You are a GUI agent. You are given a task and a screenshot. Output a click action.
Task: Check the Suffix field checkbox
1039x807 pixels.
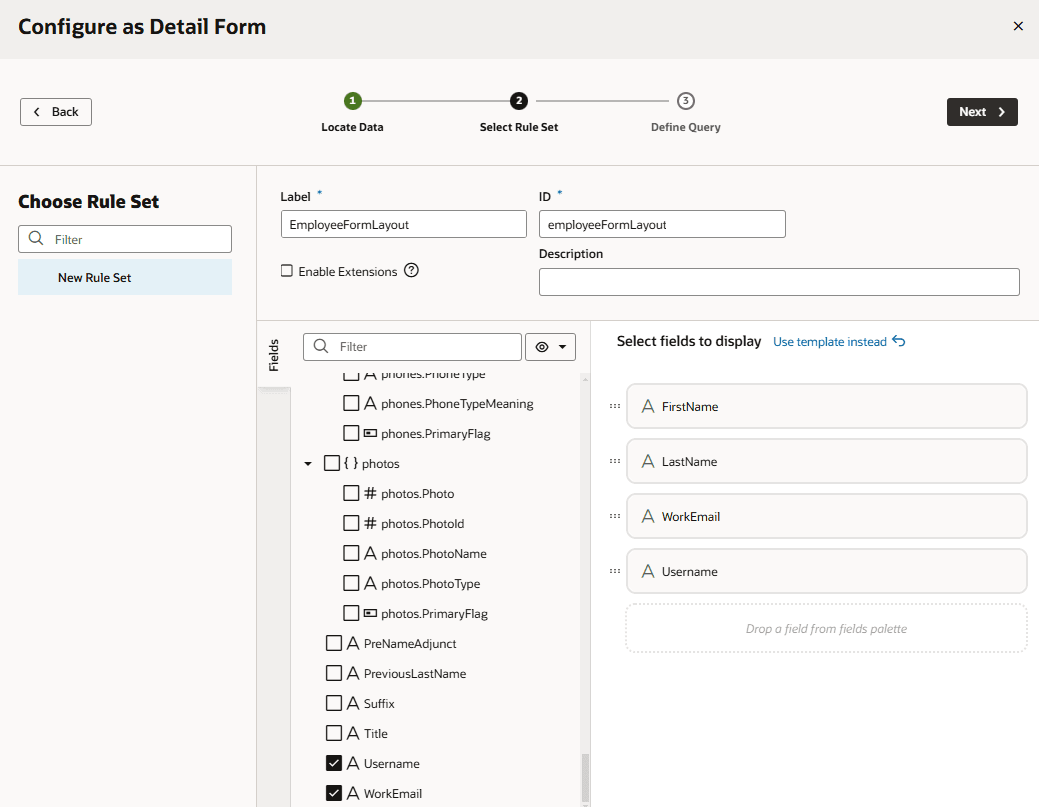[334, 703]
